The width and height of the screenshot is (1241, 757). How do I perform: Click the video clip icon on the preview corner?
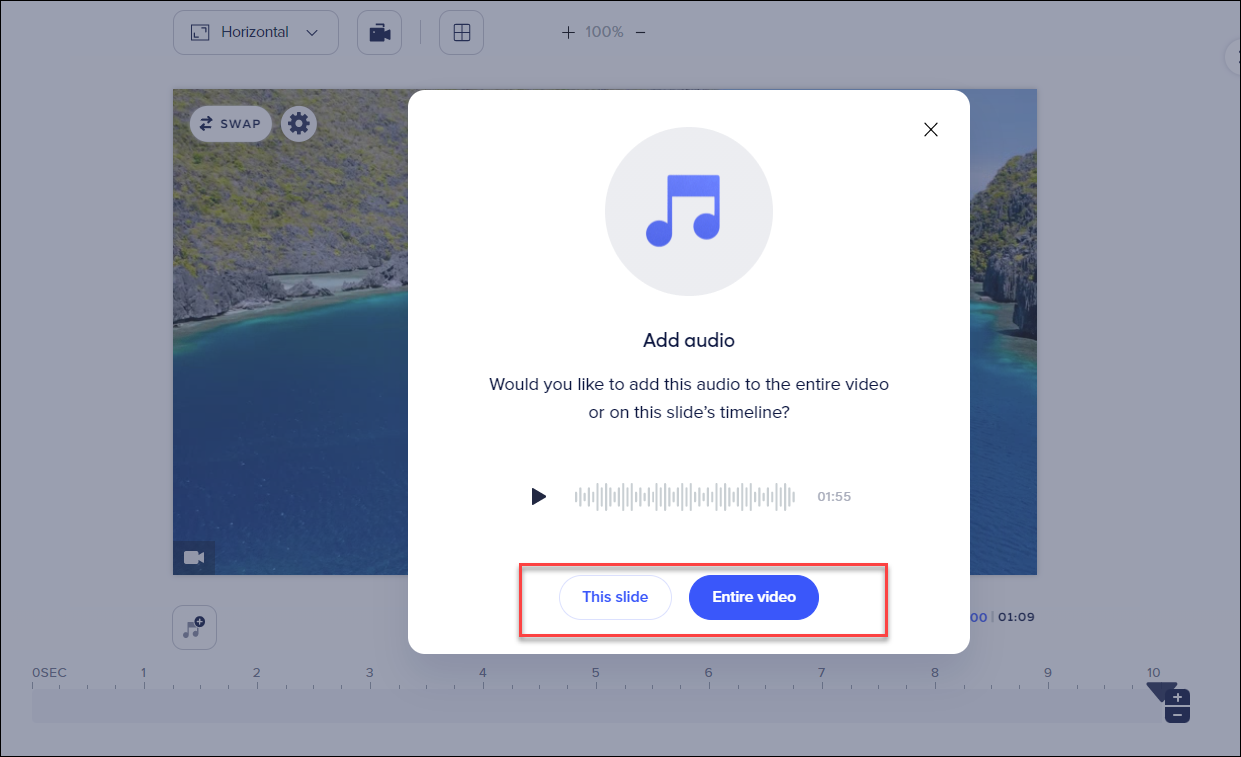[x=194, y=557]
